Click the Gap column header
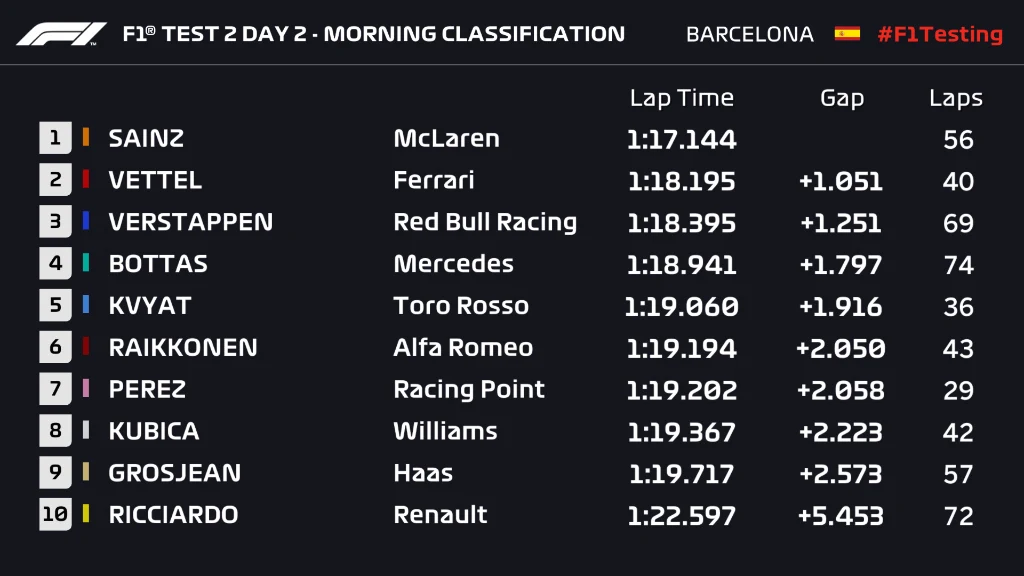 [842, 98]
